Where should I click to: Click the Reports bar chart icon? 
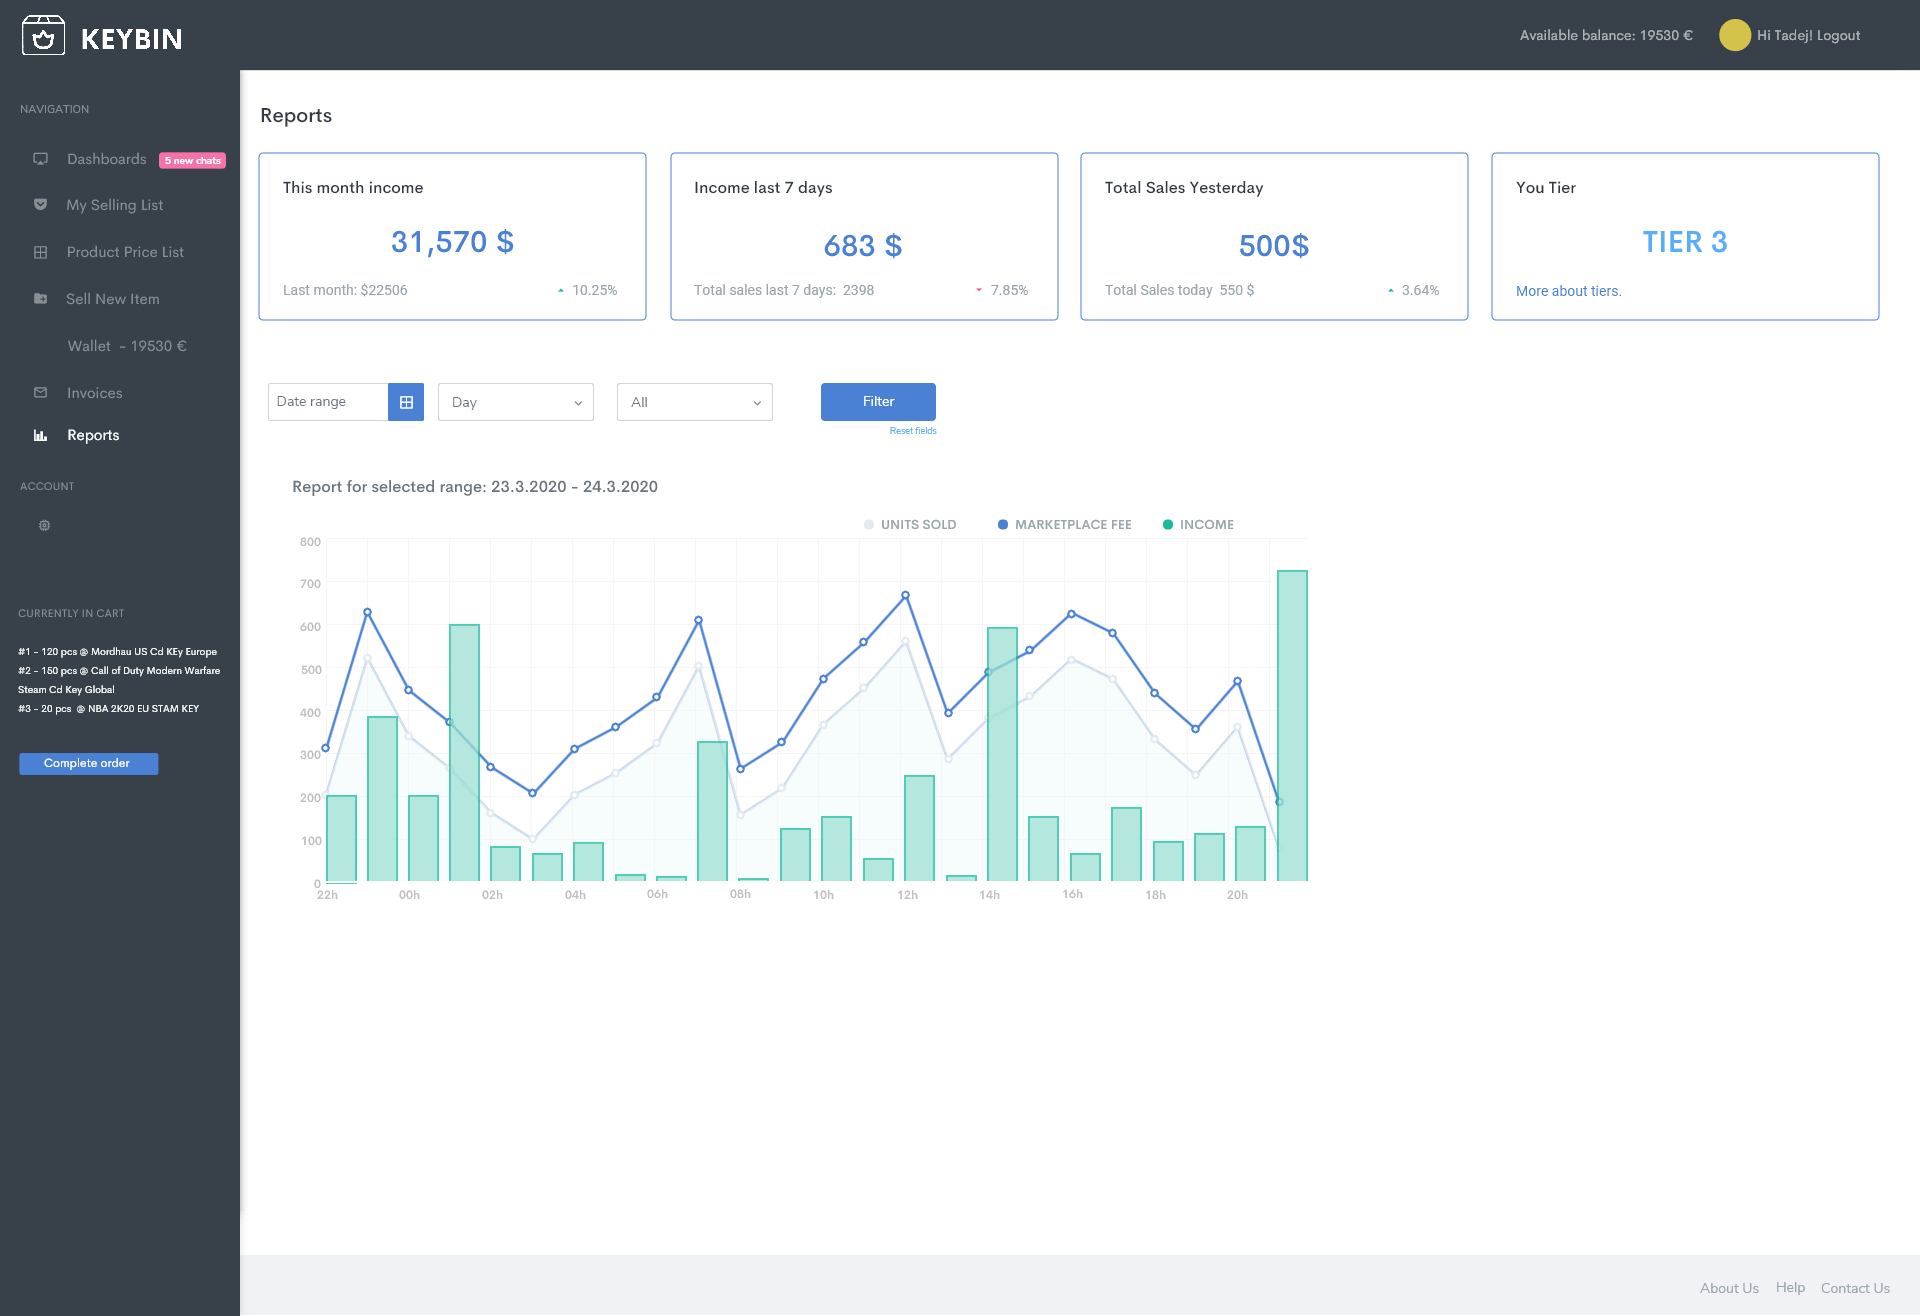(x=41, y=435)
